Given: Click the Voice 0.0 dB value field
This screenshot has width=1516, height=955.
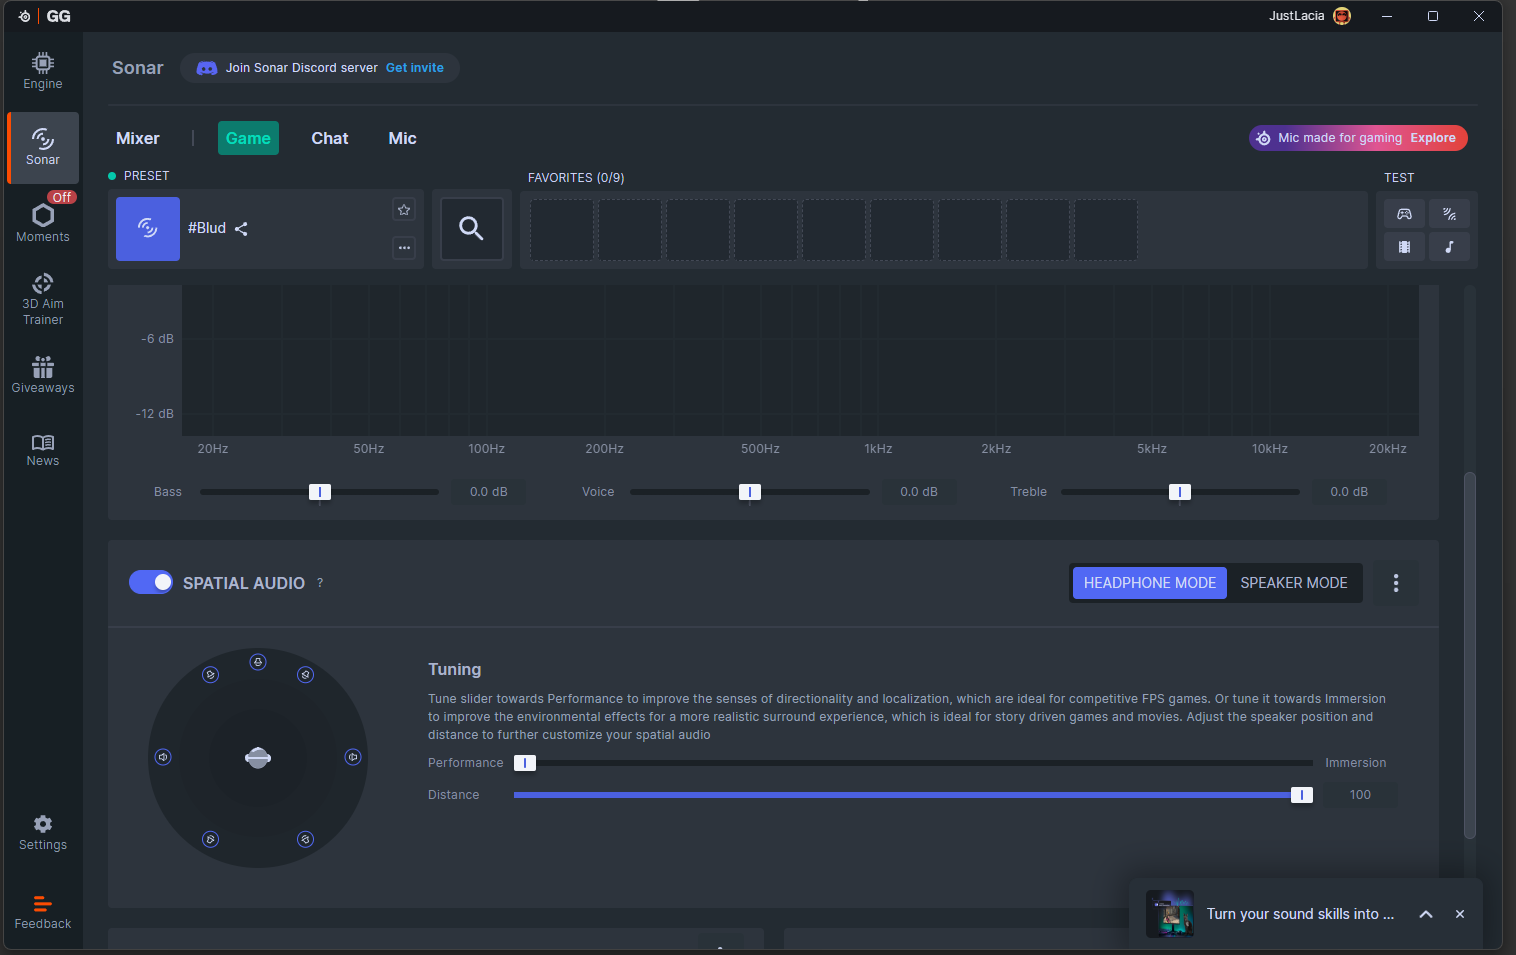Looking at the screenshot, I should tap(919, 492).
